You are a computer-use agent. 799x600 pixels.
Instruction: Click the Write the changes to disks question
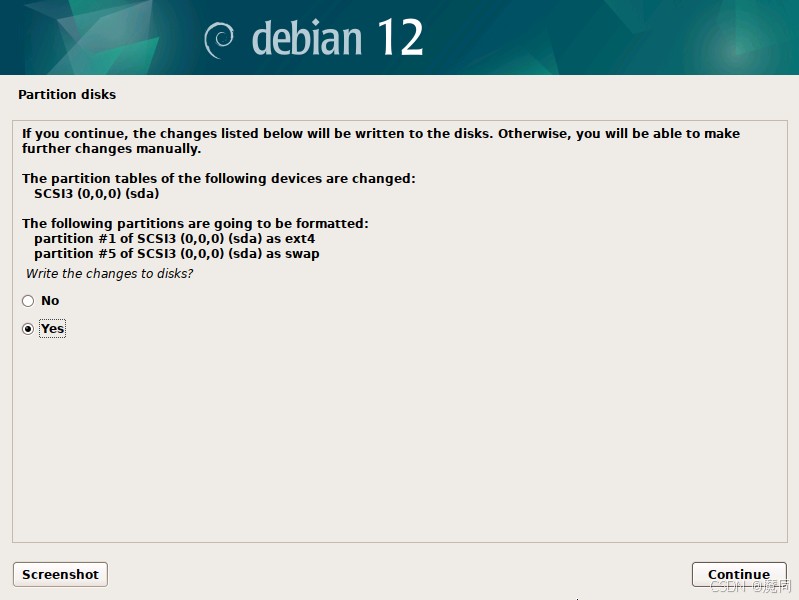point(110,274)
